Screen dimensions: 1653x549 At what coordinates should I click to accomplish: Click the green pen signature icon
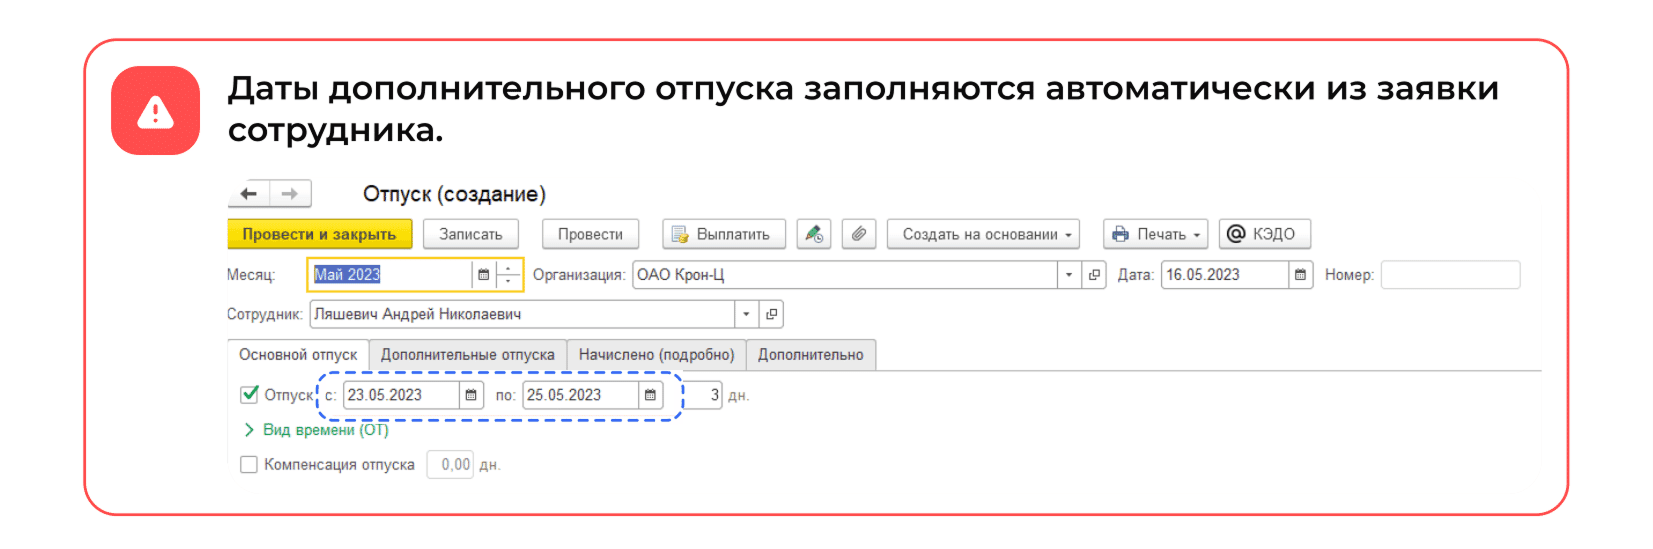pyautogui.click(x=814, y=234)
